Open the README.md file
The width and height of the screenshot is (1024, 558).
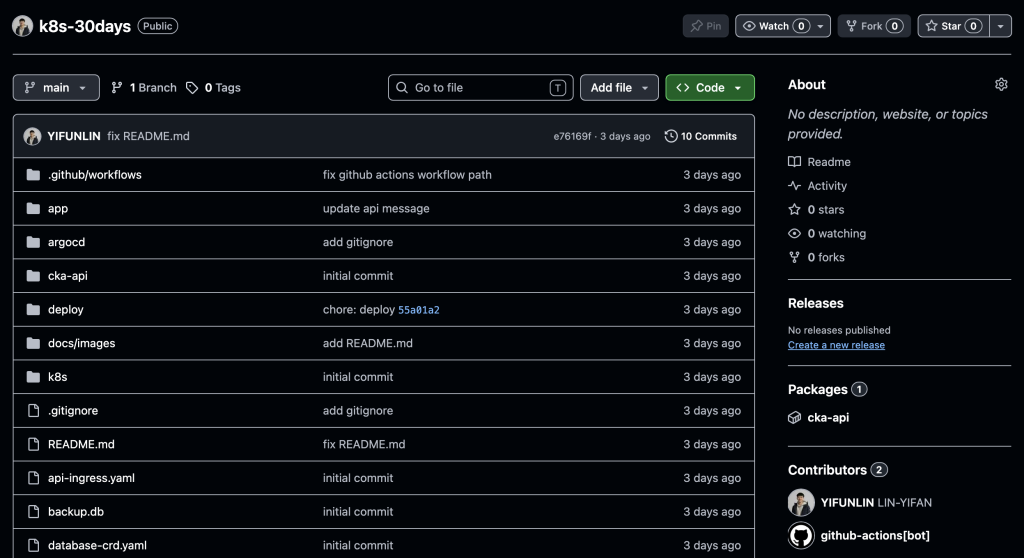coord(81,444)
